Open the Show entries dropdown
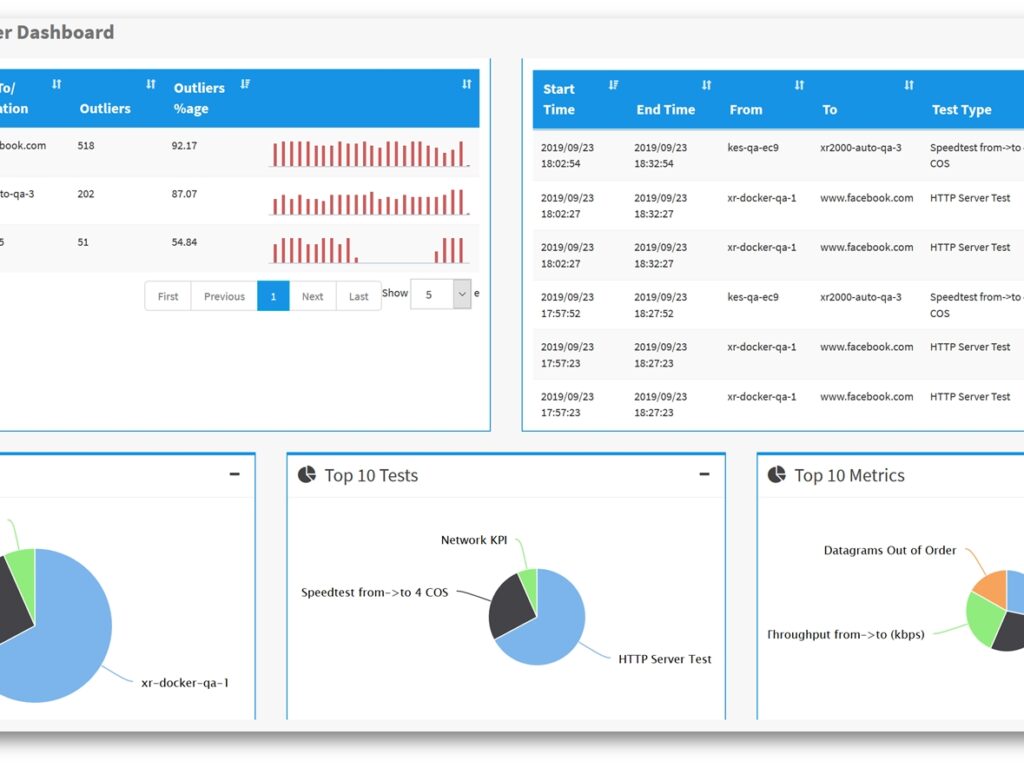The image size is (1024, 768). [x=461, y=294]
